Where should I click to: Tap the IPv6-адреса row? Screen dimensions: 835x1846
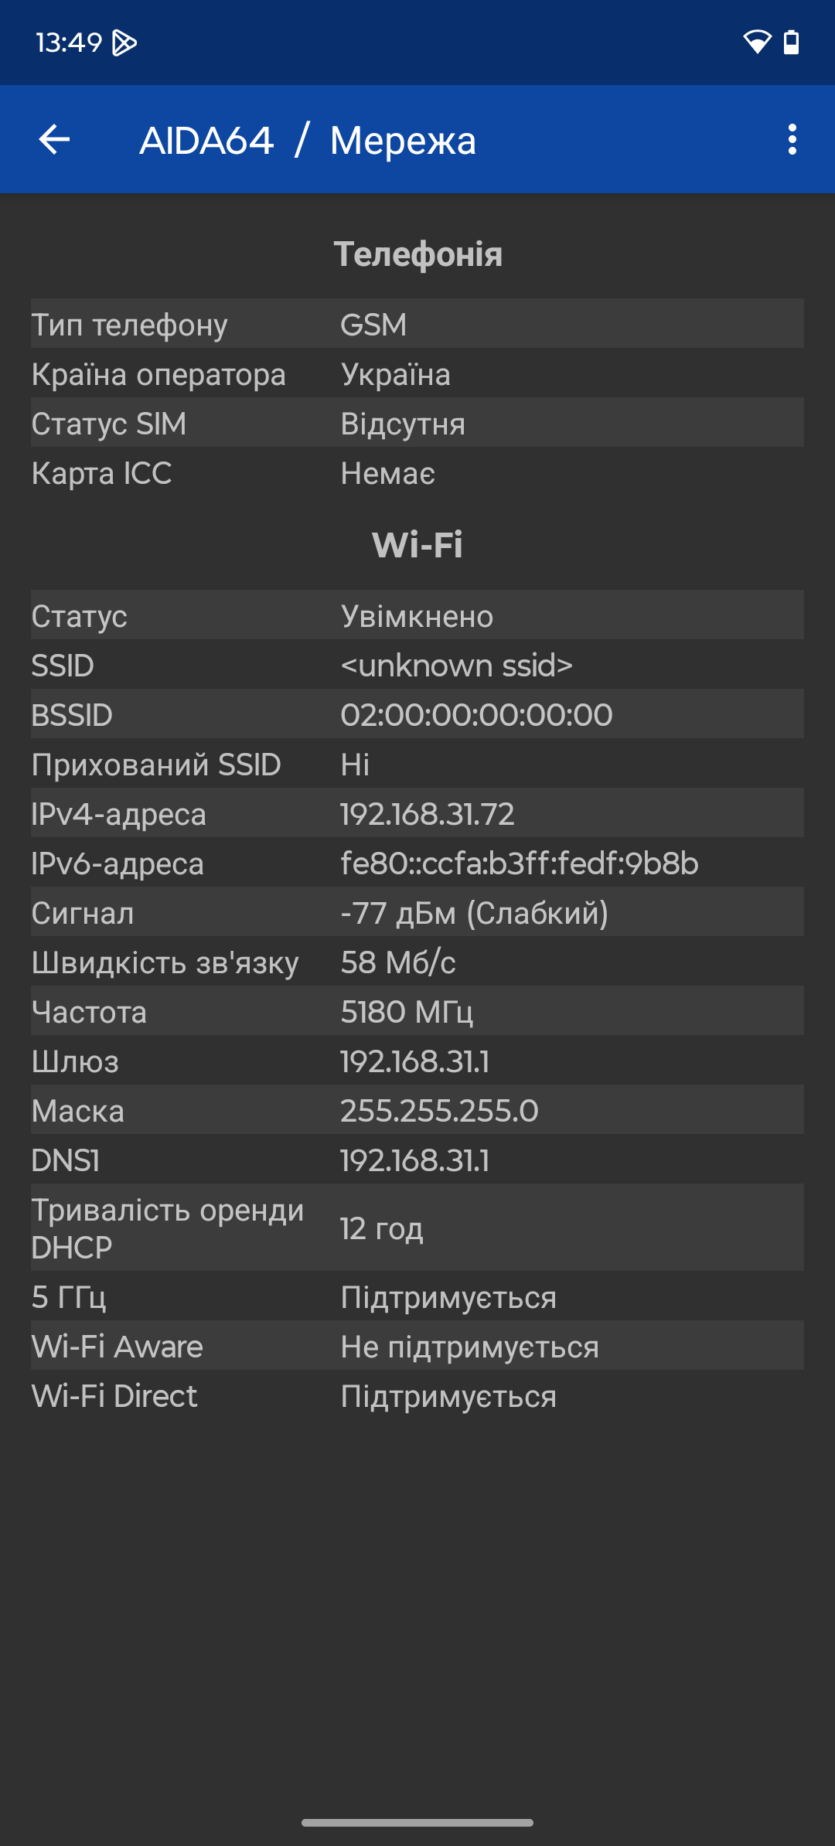417,863
